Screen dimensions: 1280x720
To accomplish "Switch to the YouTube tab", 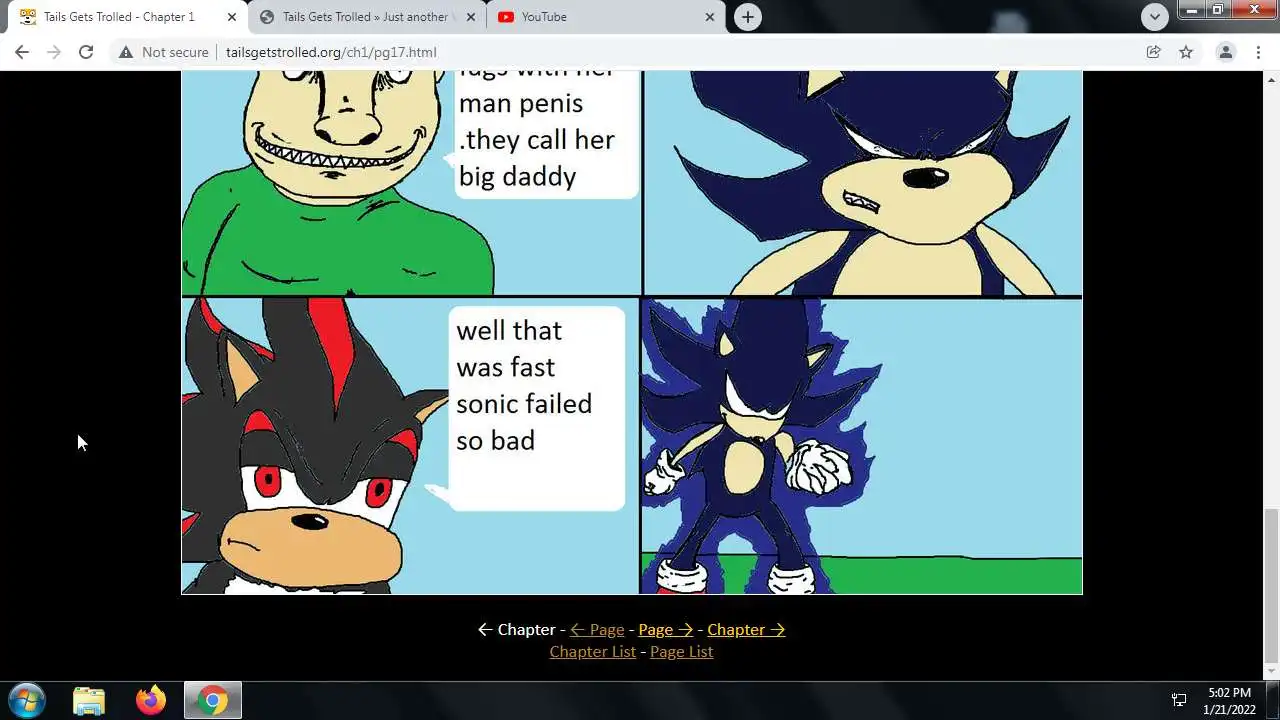I will tap(605, 17).
